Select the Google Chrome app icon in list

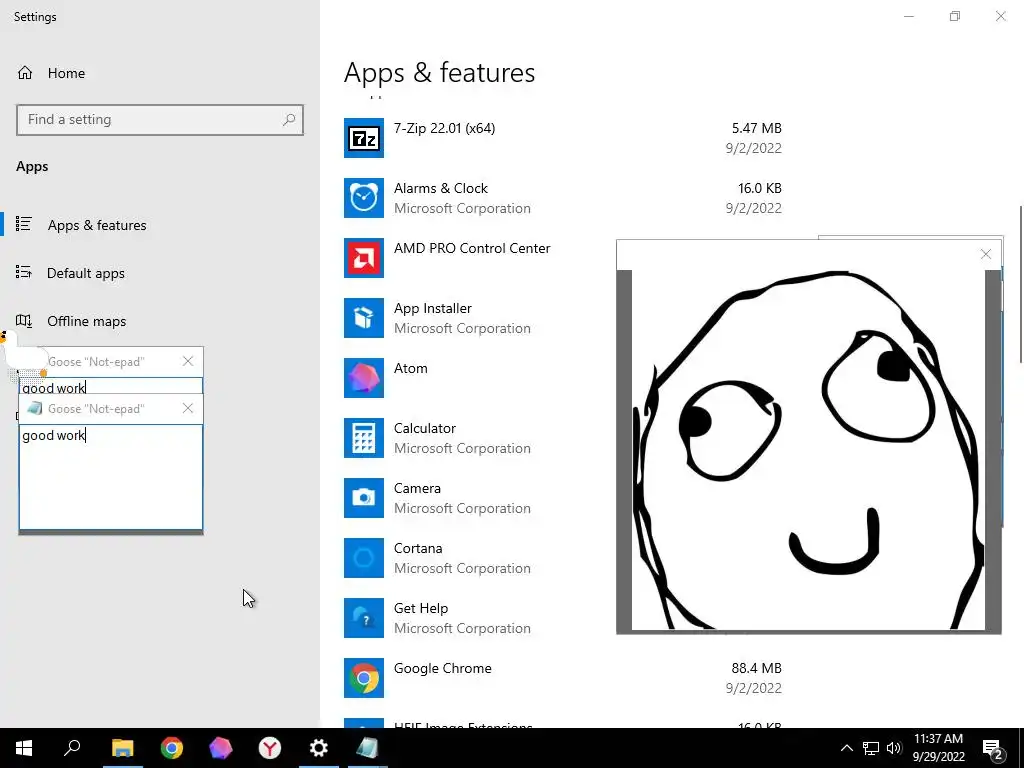tap(364, 679)
